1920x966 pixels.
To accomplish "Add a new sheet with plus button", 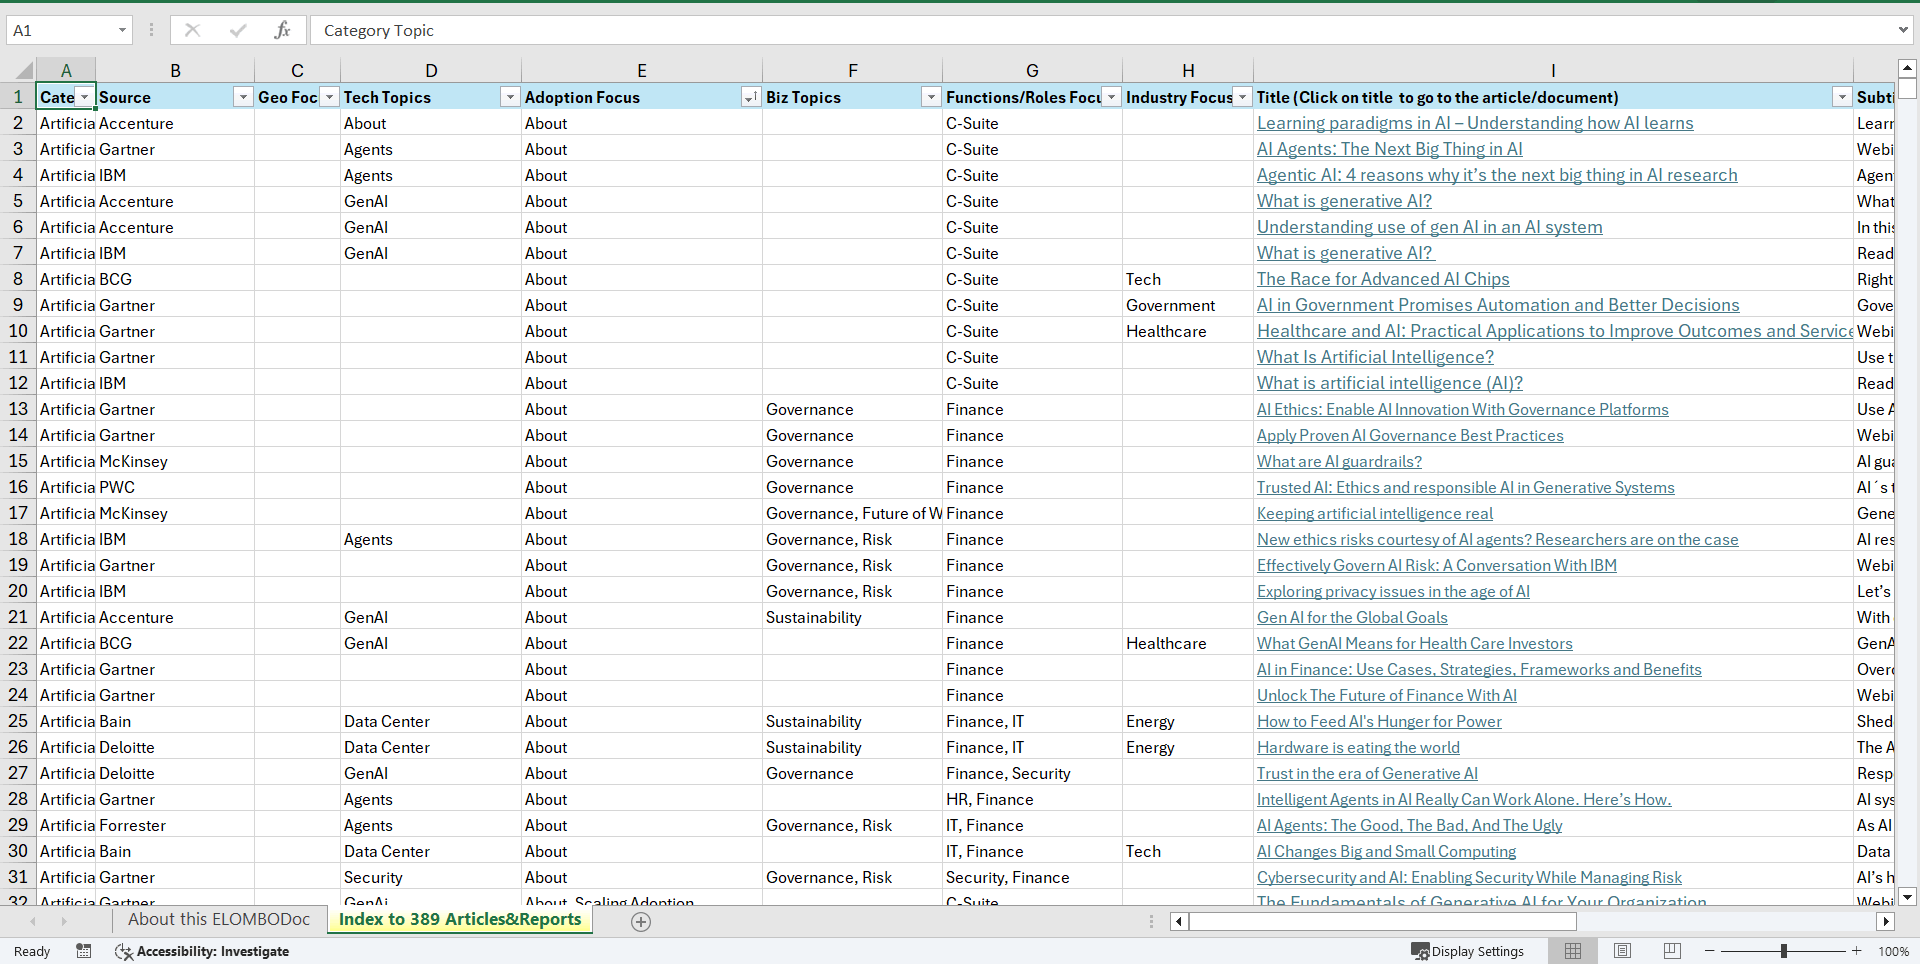I will 641,922.
